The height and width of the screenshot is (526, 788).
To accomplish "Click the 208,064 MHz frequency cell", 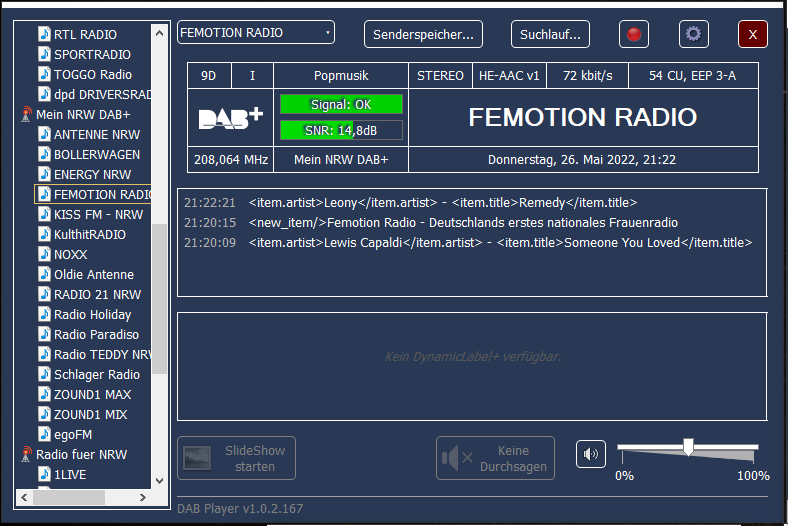I will 231,160.
